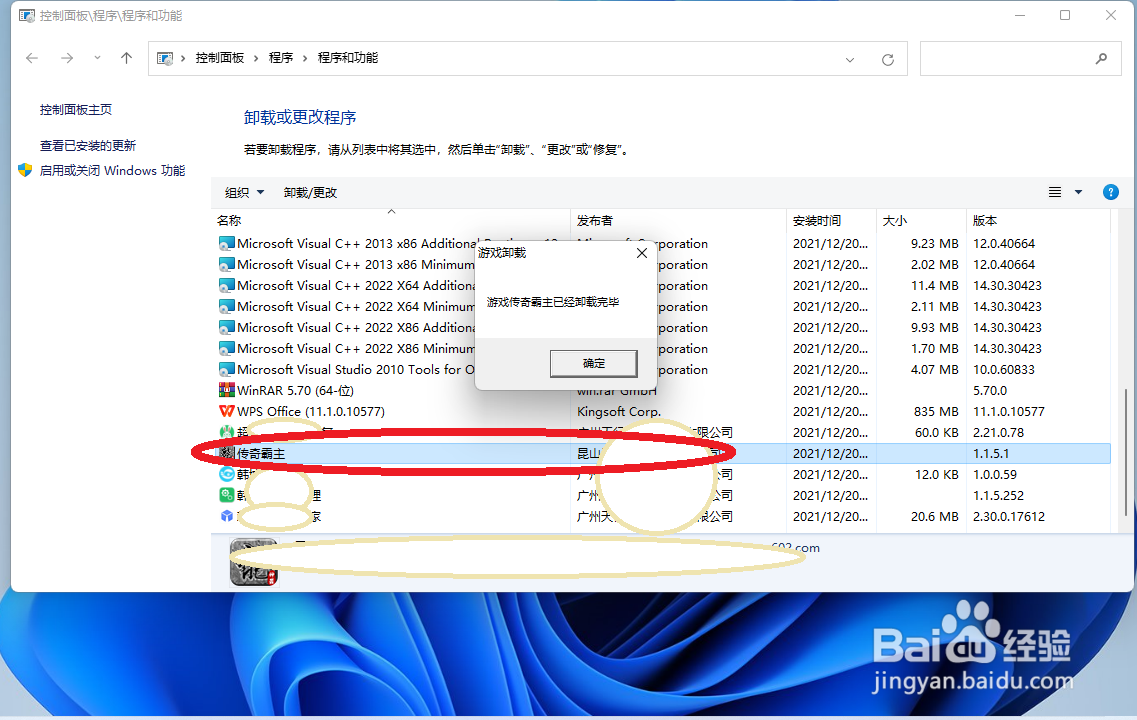Select the 传奇霸主 program entry
Screen dimensions: 1137x720
point(663,454)
